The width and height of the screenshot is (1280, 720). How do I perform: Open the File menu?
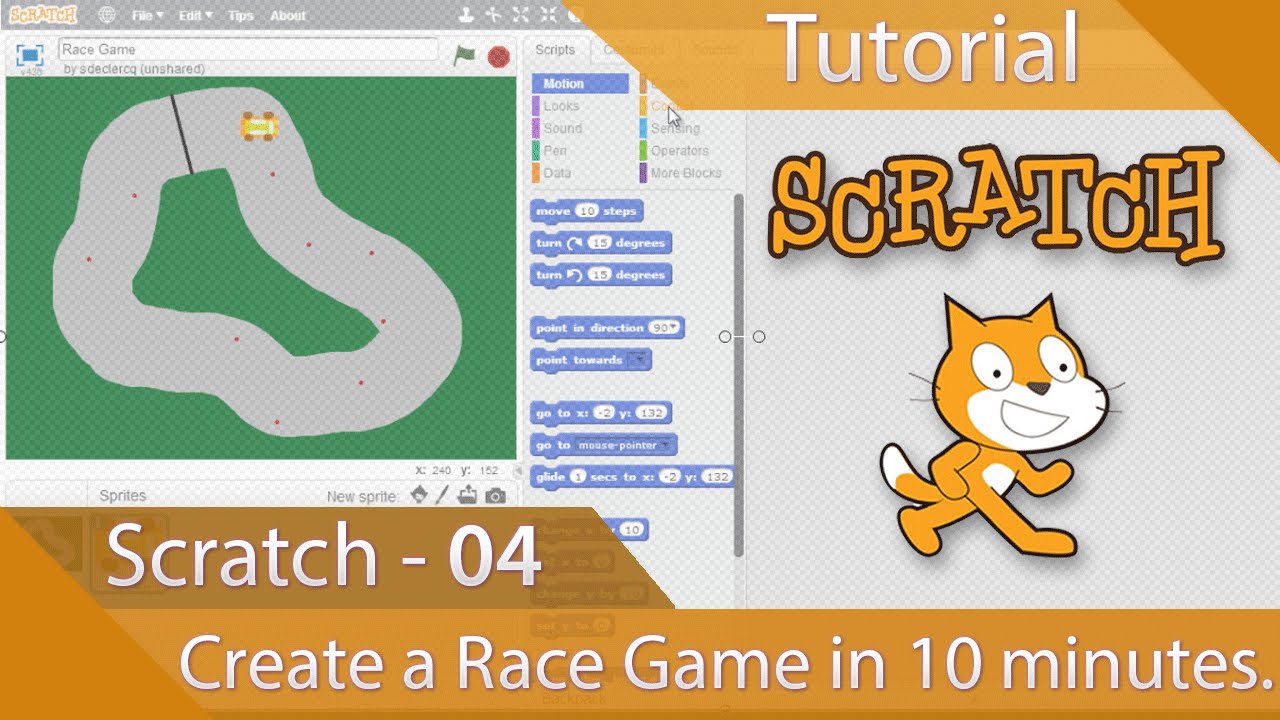click(147, 15)
